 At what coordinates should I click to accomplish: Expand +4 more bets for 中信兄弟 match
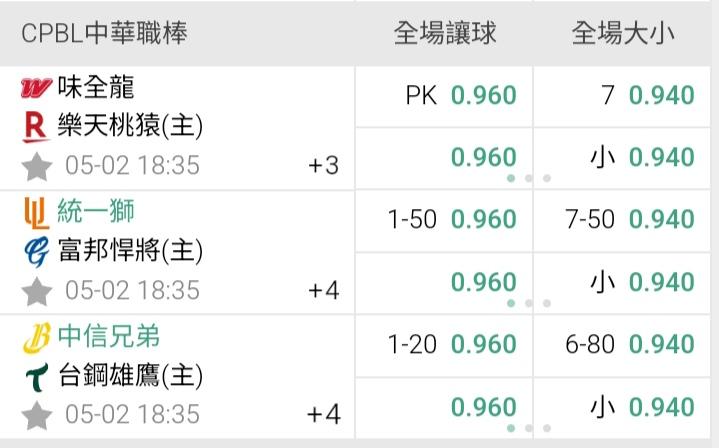324,415
